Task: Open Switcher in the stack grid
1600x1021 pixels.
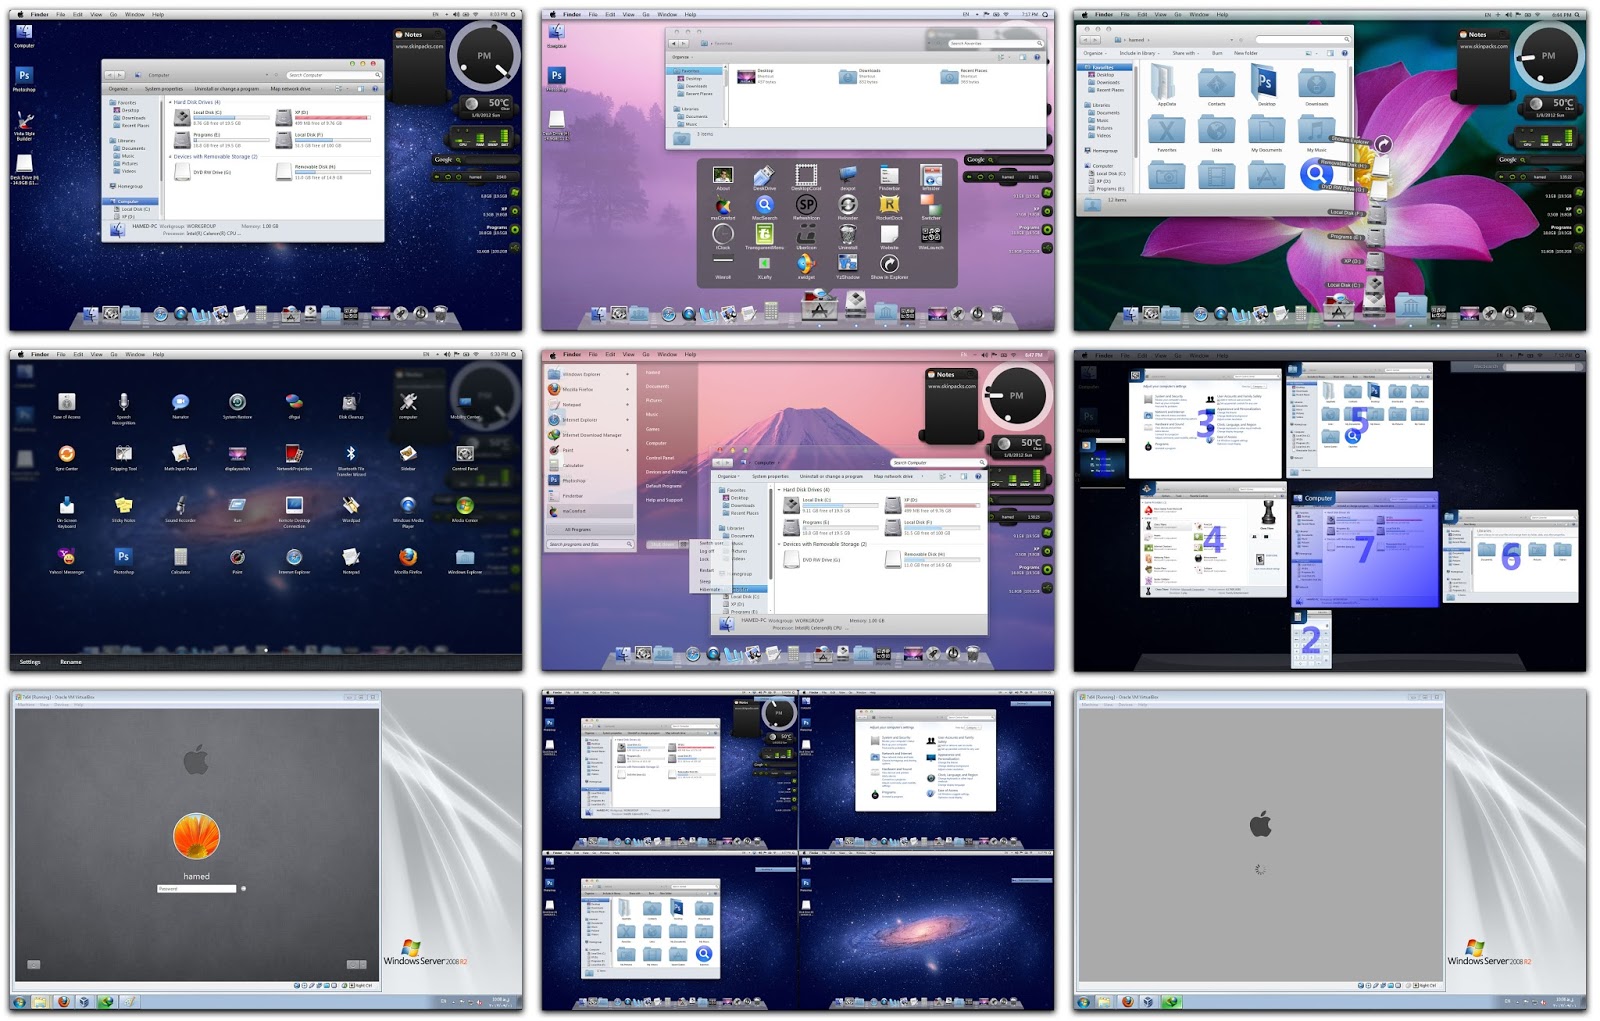Action: 931,205
